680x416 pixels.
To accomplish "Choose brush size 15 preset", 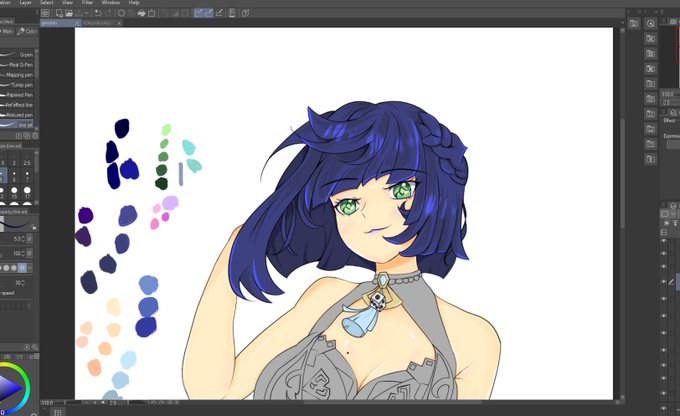I will point(14,193).
